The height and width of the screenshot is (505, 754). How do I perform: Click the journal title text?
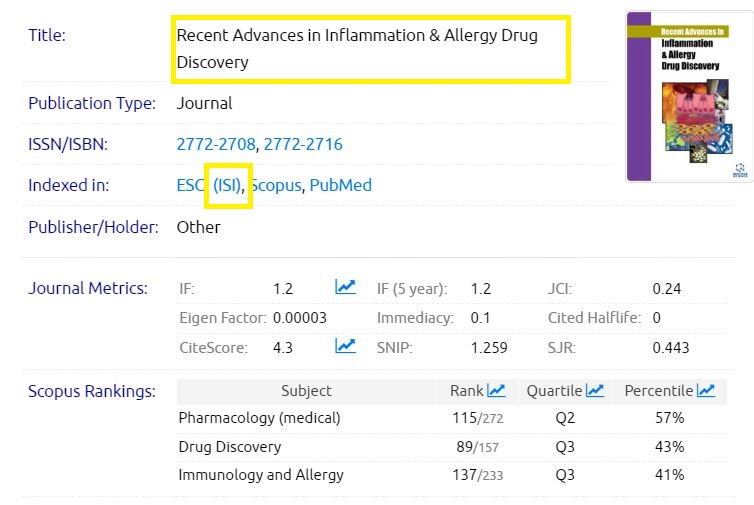(x=356, y=48)
